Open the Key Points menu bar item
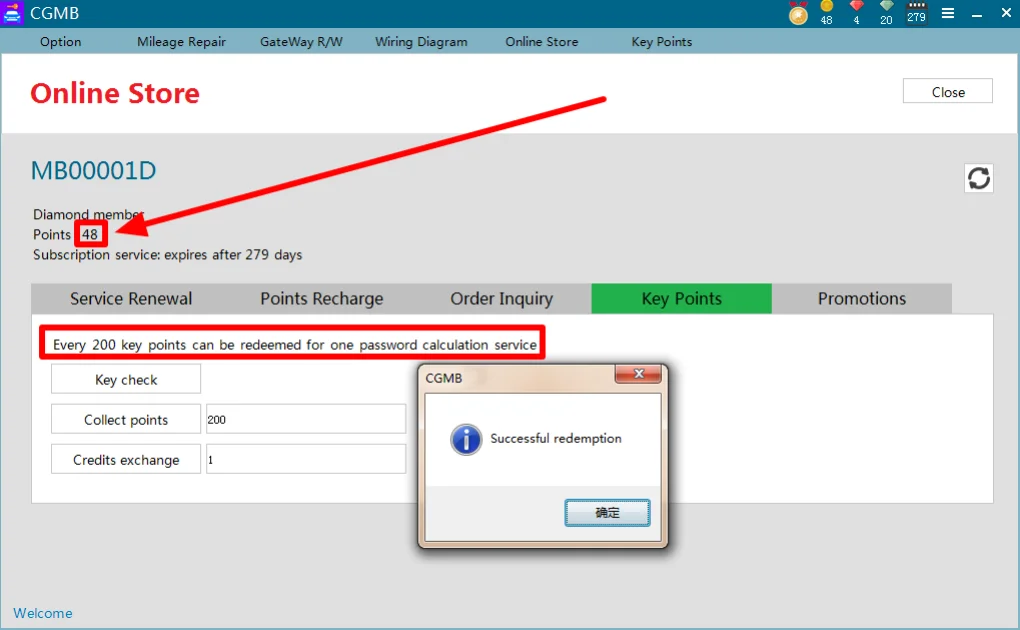The image size is (1020, 630). [x=662, y=42]
